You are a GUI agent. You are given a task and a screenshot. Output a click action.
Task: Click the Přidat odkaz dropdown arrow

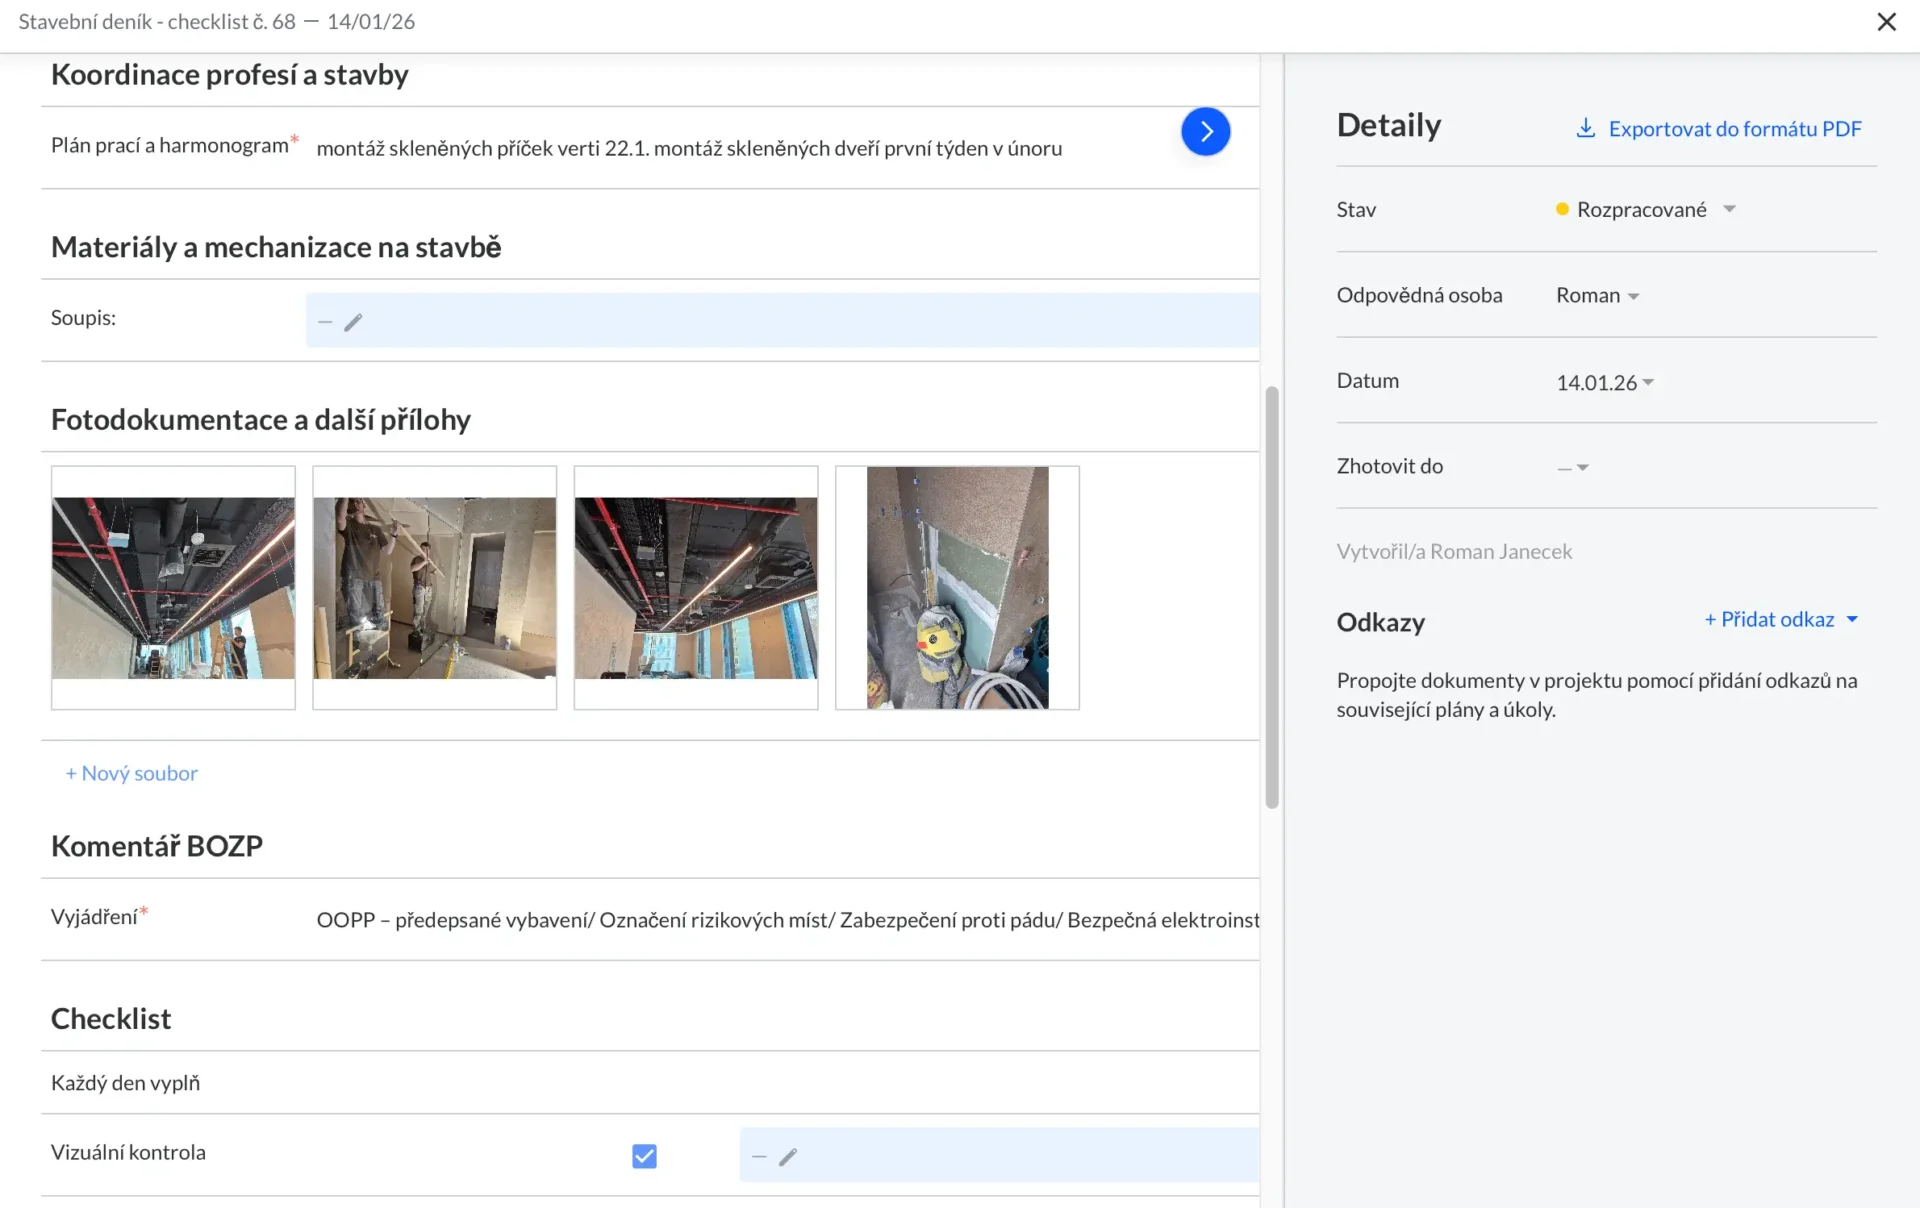point(1852,619)
